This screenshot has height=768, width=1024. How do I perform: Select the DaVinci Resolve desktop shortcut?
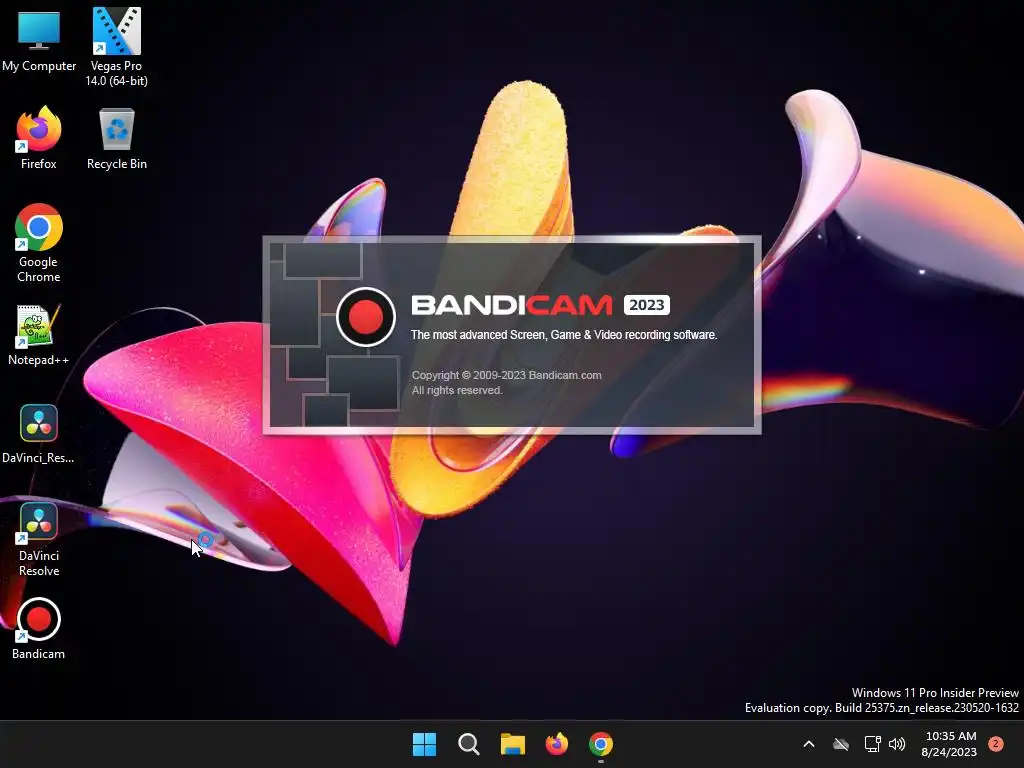[39, 539]
